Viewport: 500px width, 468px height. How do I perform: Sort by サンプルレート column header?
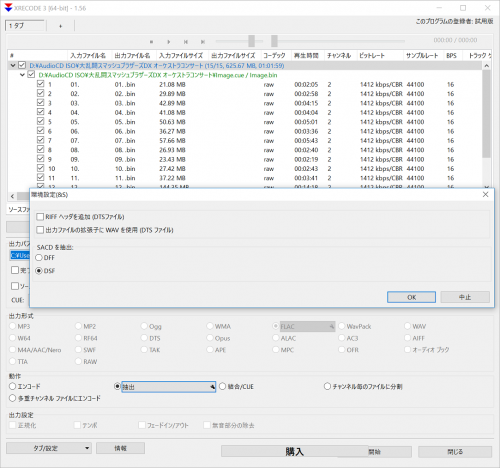pyautogui.click(x=422, y=56)
